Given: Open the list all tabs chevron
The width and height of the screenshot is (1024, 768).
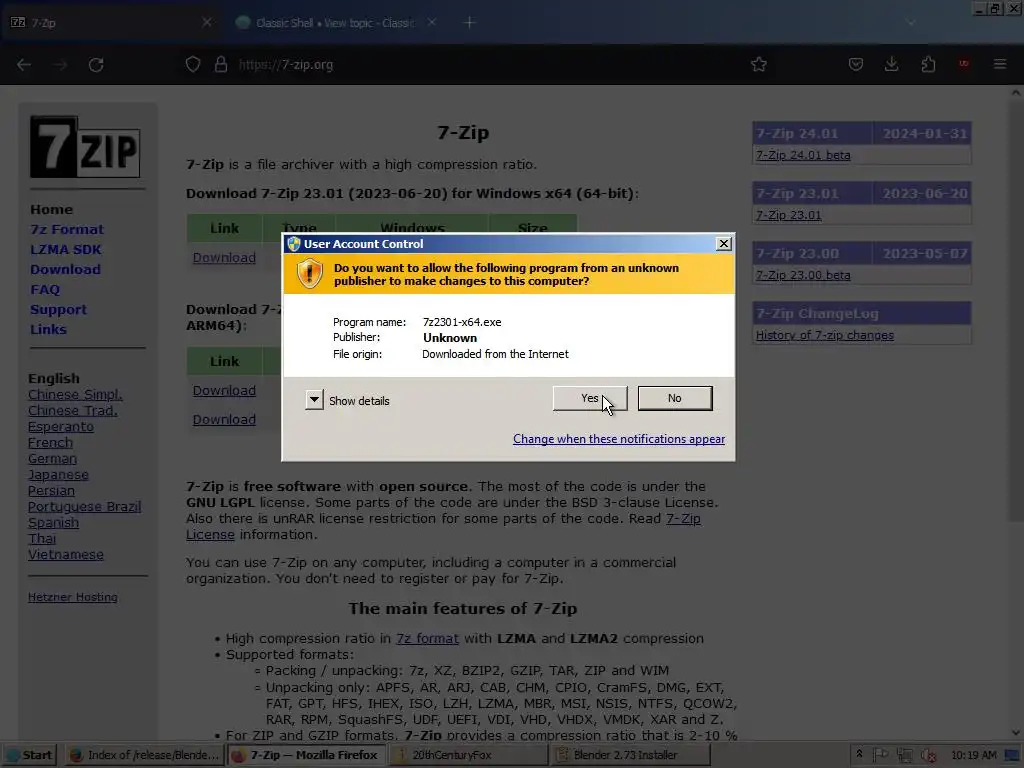Looking at the screenshot, I should tap(911, 23).
